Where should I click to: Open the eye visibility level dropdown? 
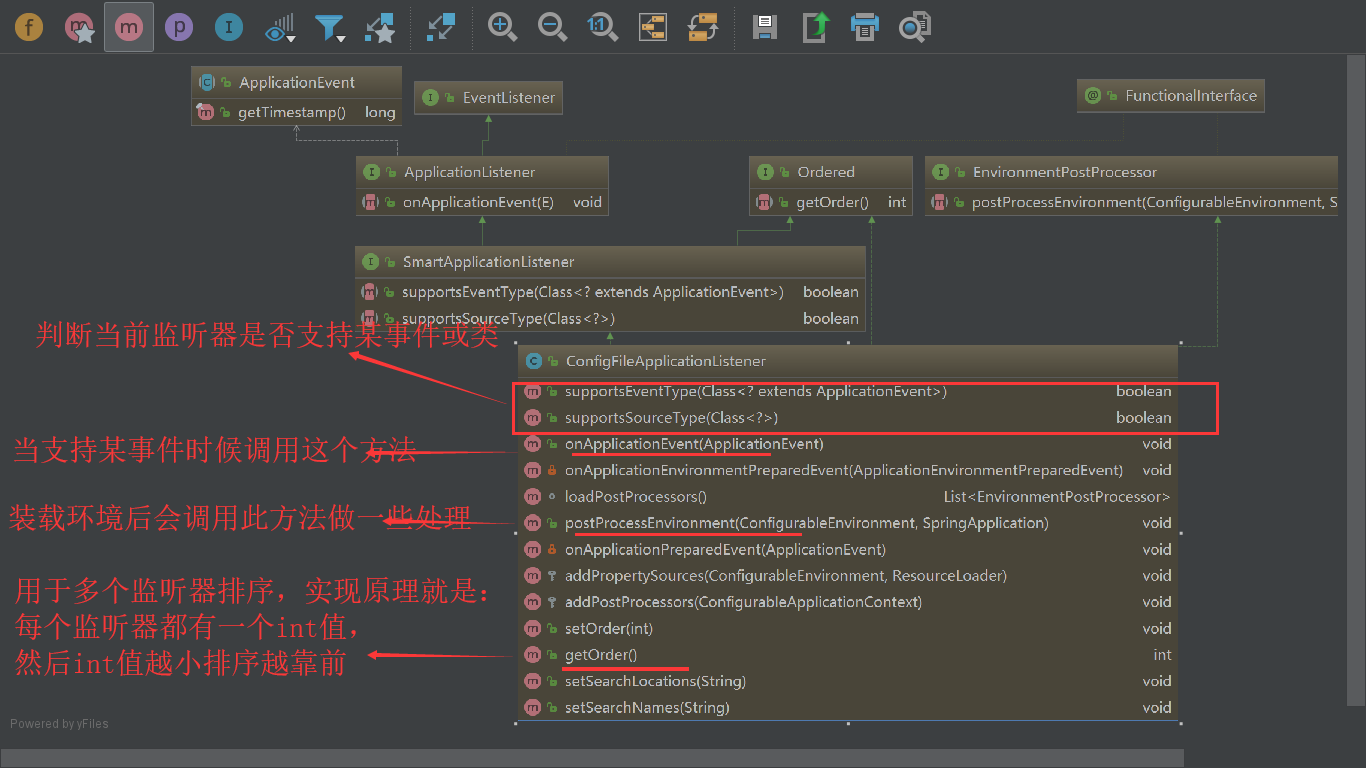coord(281,27)
